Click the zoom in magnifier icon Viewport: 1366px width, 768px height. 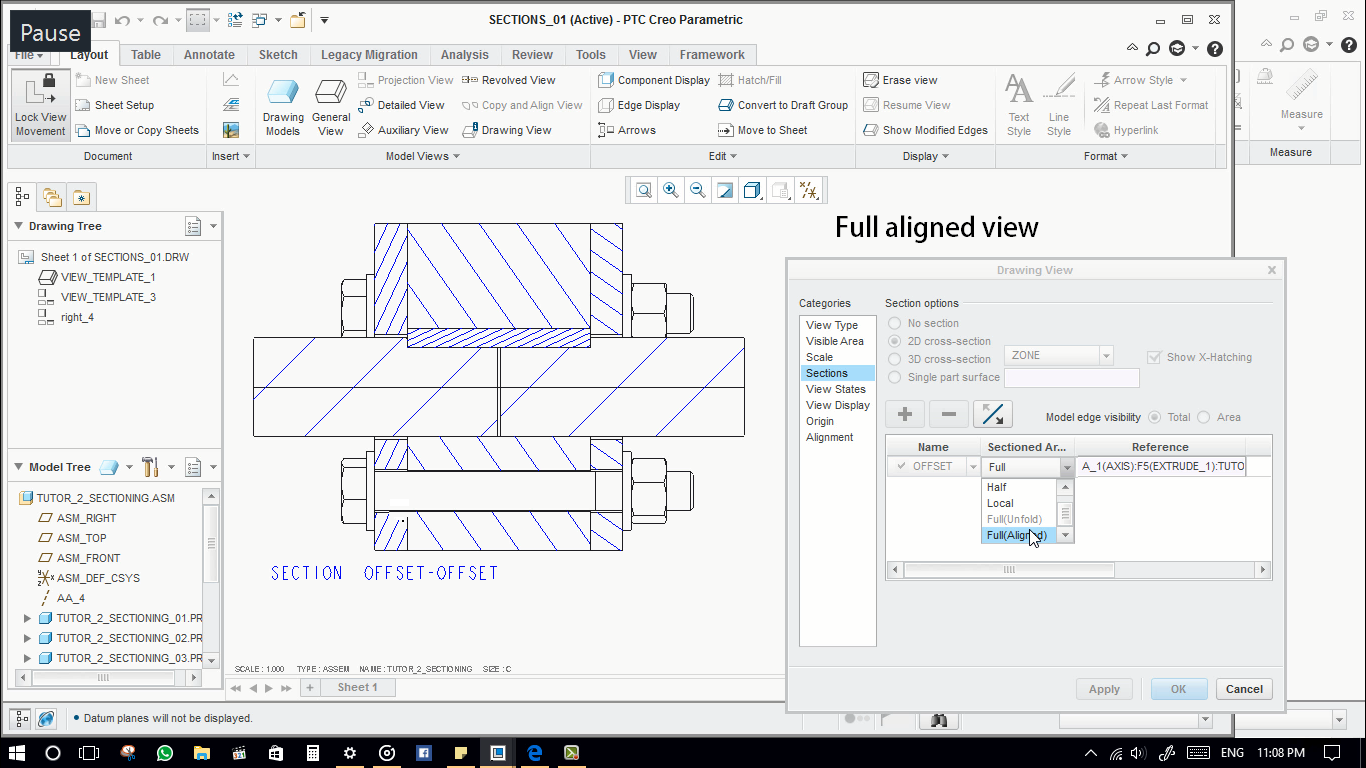[x=671, y=190]
